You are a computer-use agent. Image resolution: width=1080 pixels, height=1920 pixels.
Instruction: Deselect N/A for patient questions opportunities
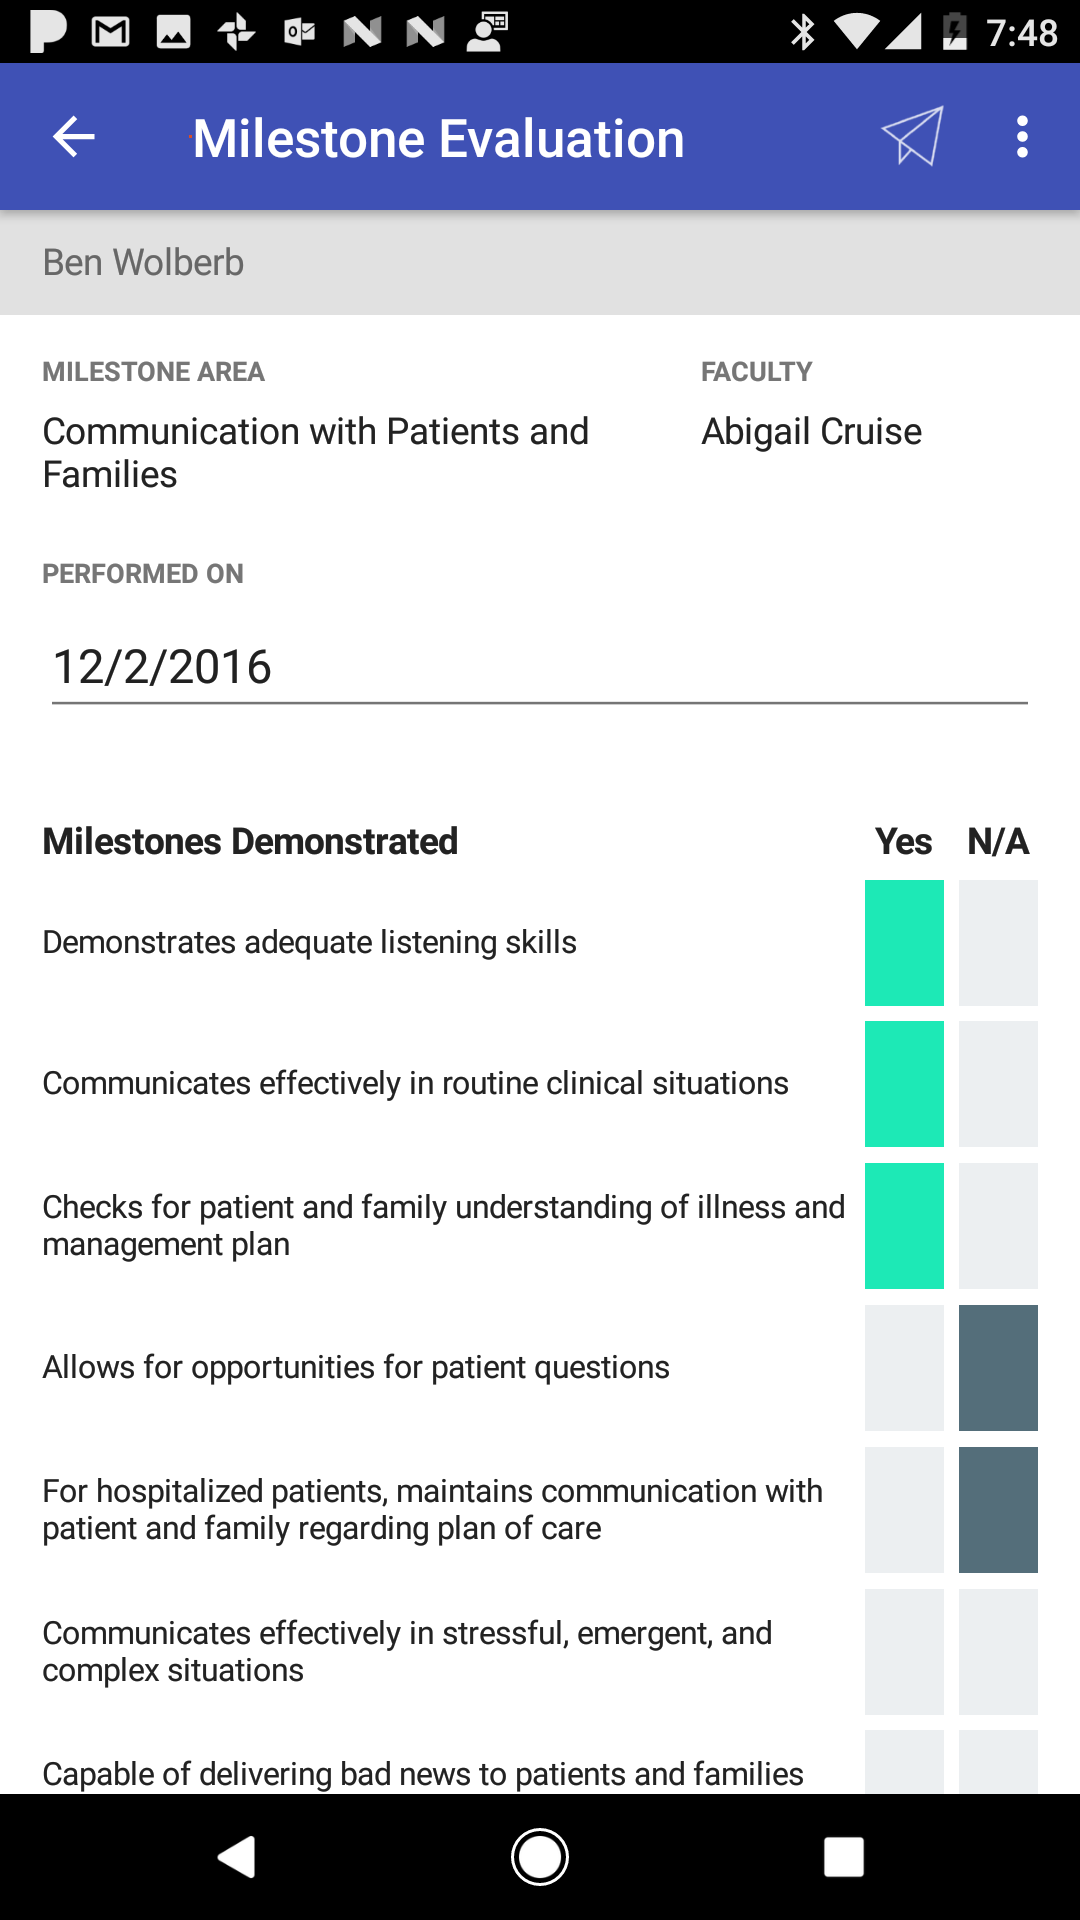(x=998, y=1368)
